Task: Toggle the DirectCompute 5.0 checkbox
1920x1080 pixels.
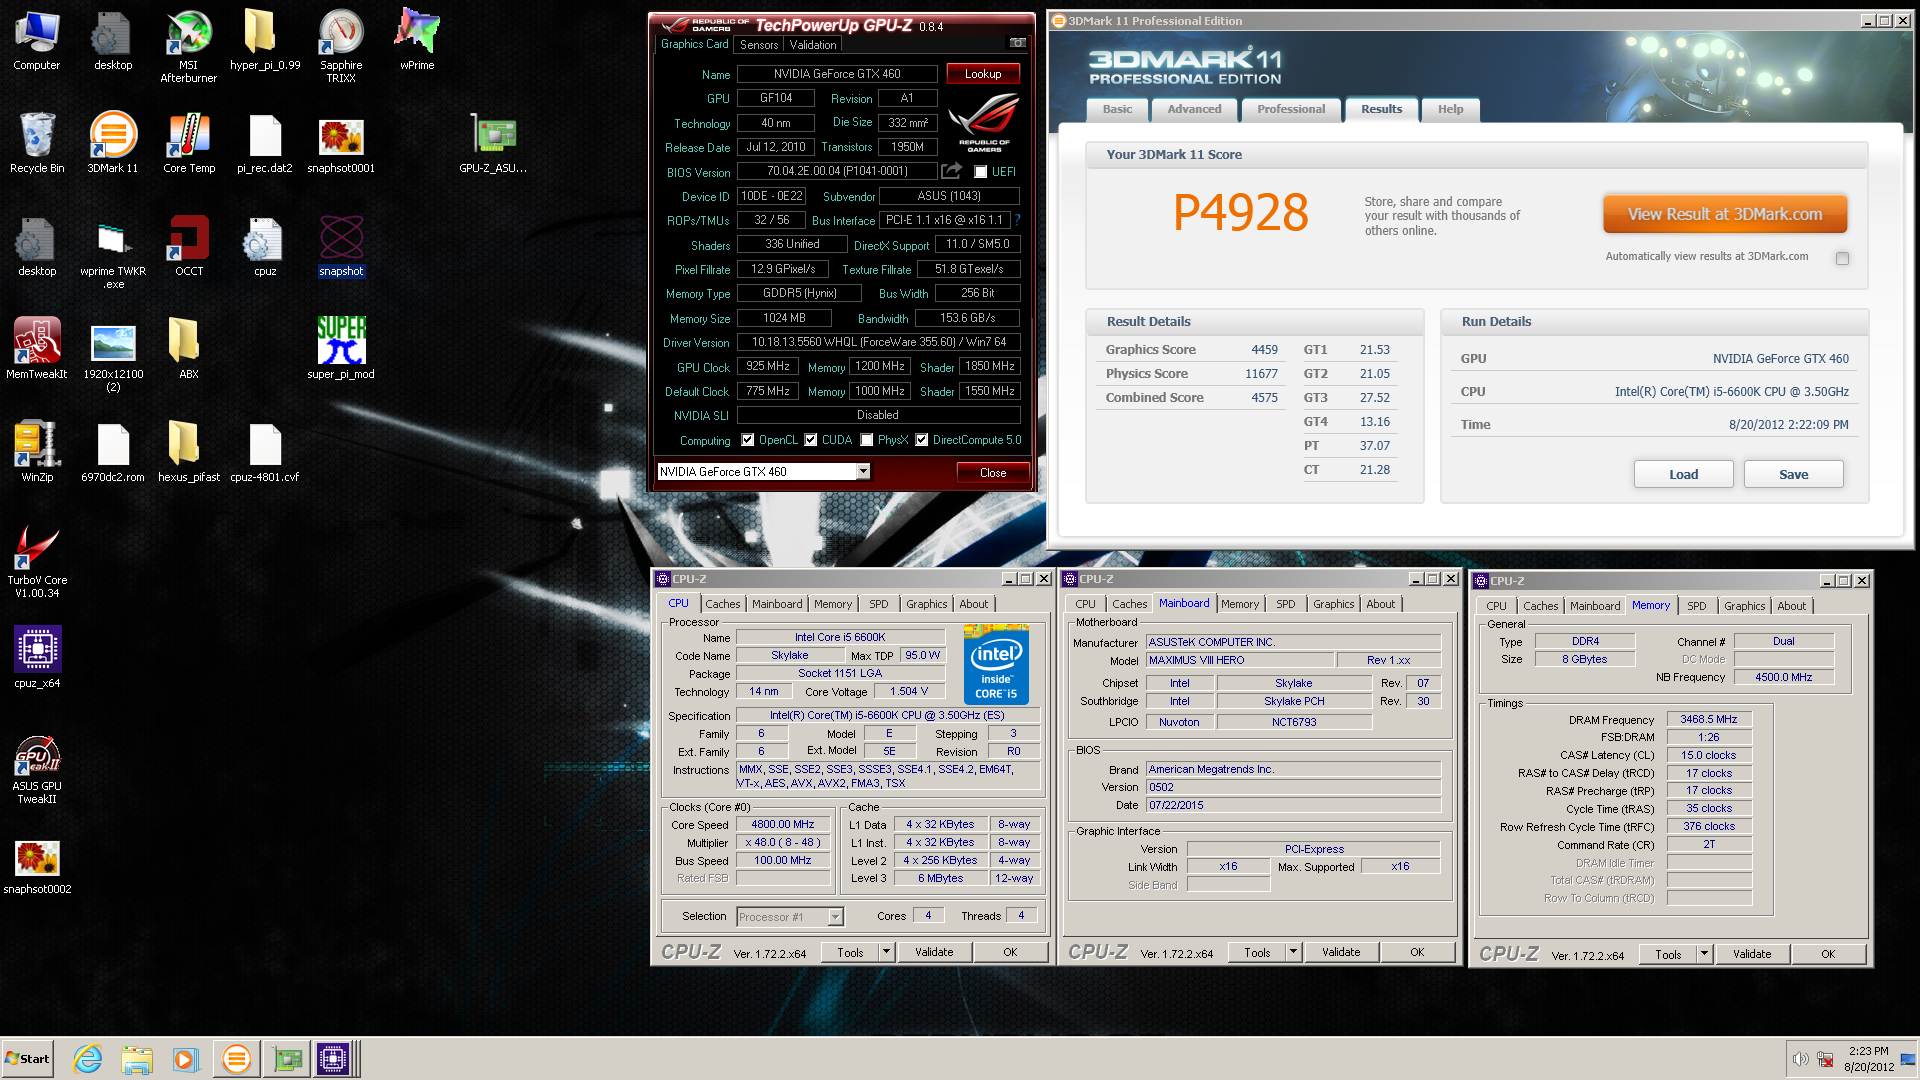Action: [922, 440]
